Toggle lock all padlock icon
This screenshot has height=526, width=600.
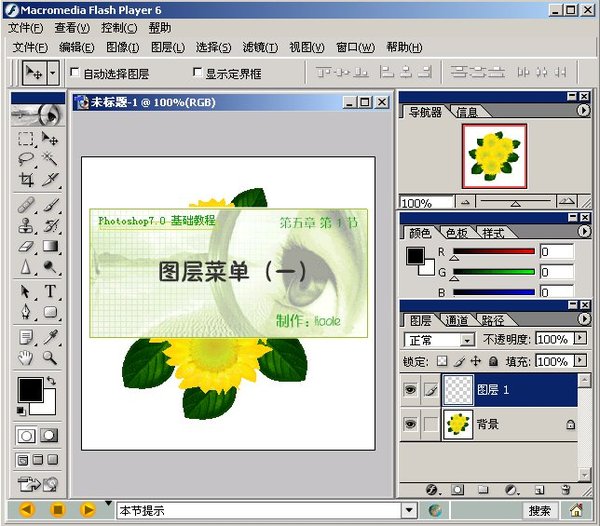click(x=493, y=361)
